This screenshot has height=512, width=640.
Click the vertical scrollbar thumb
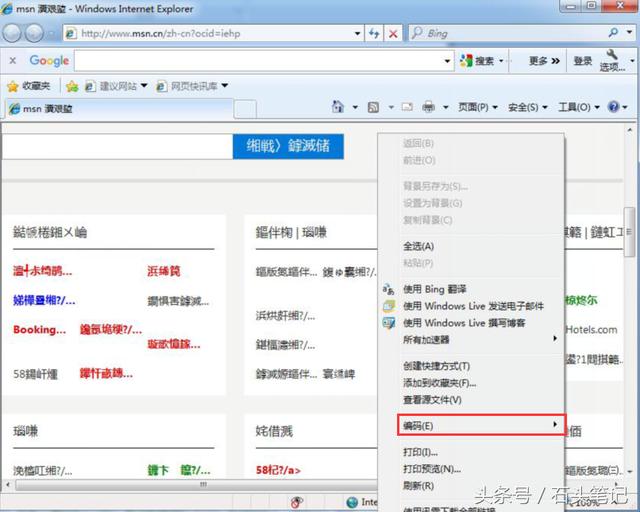pyautogui.click(x=629, y=232)
